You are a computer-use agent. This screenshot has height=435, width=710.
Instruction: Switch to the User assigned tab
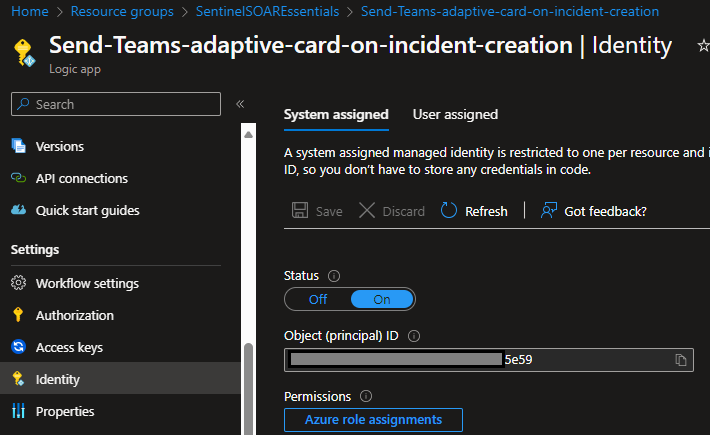coord(455,115)
